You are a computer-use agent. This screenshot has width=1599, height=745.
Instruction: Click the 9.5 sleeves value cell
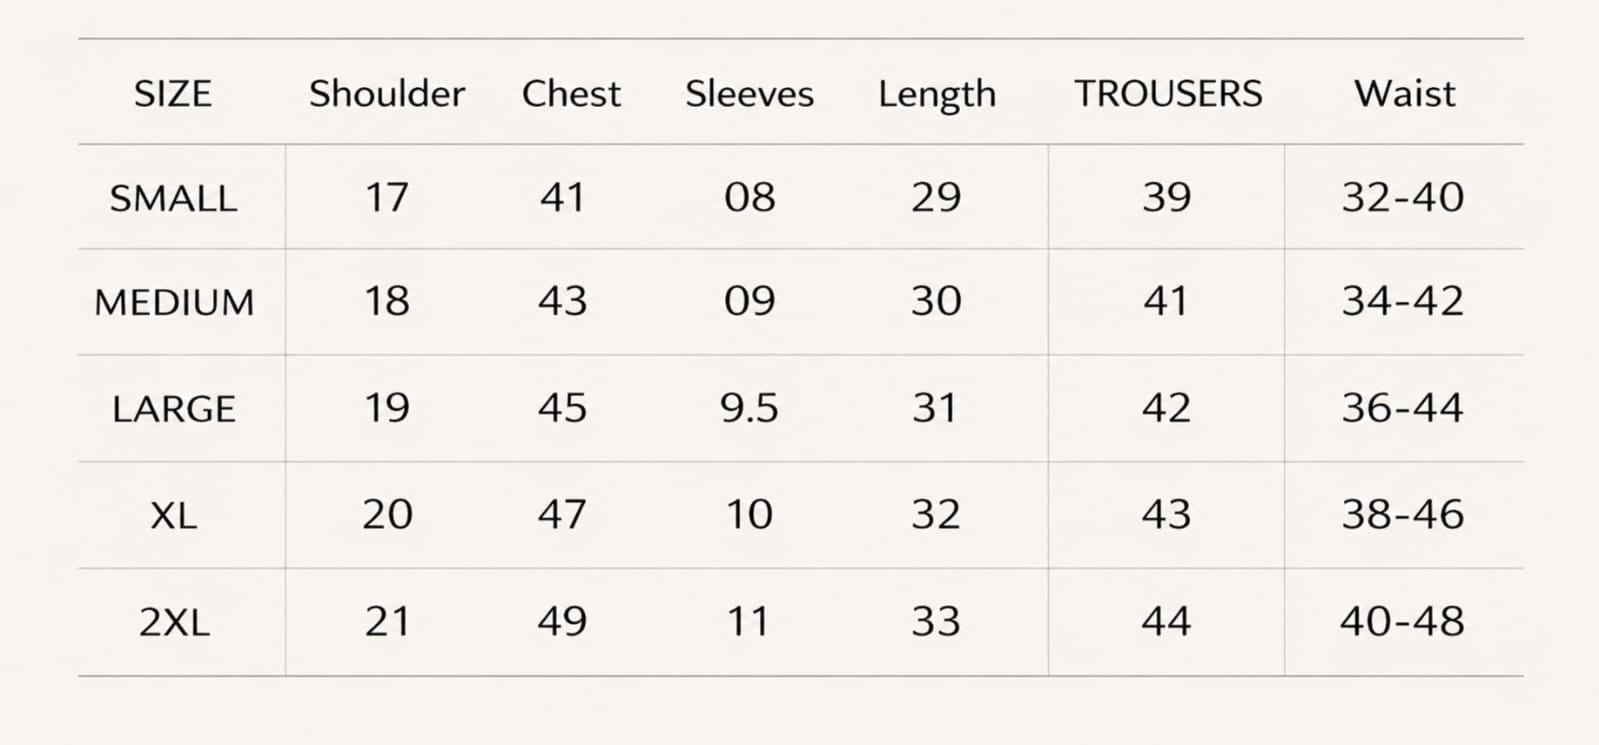point(749,408)
